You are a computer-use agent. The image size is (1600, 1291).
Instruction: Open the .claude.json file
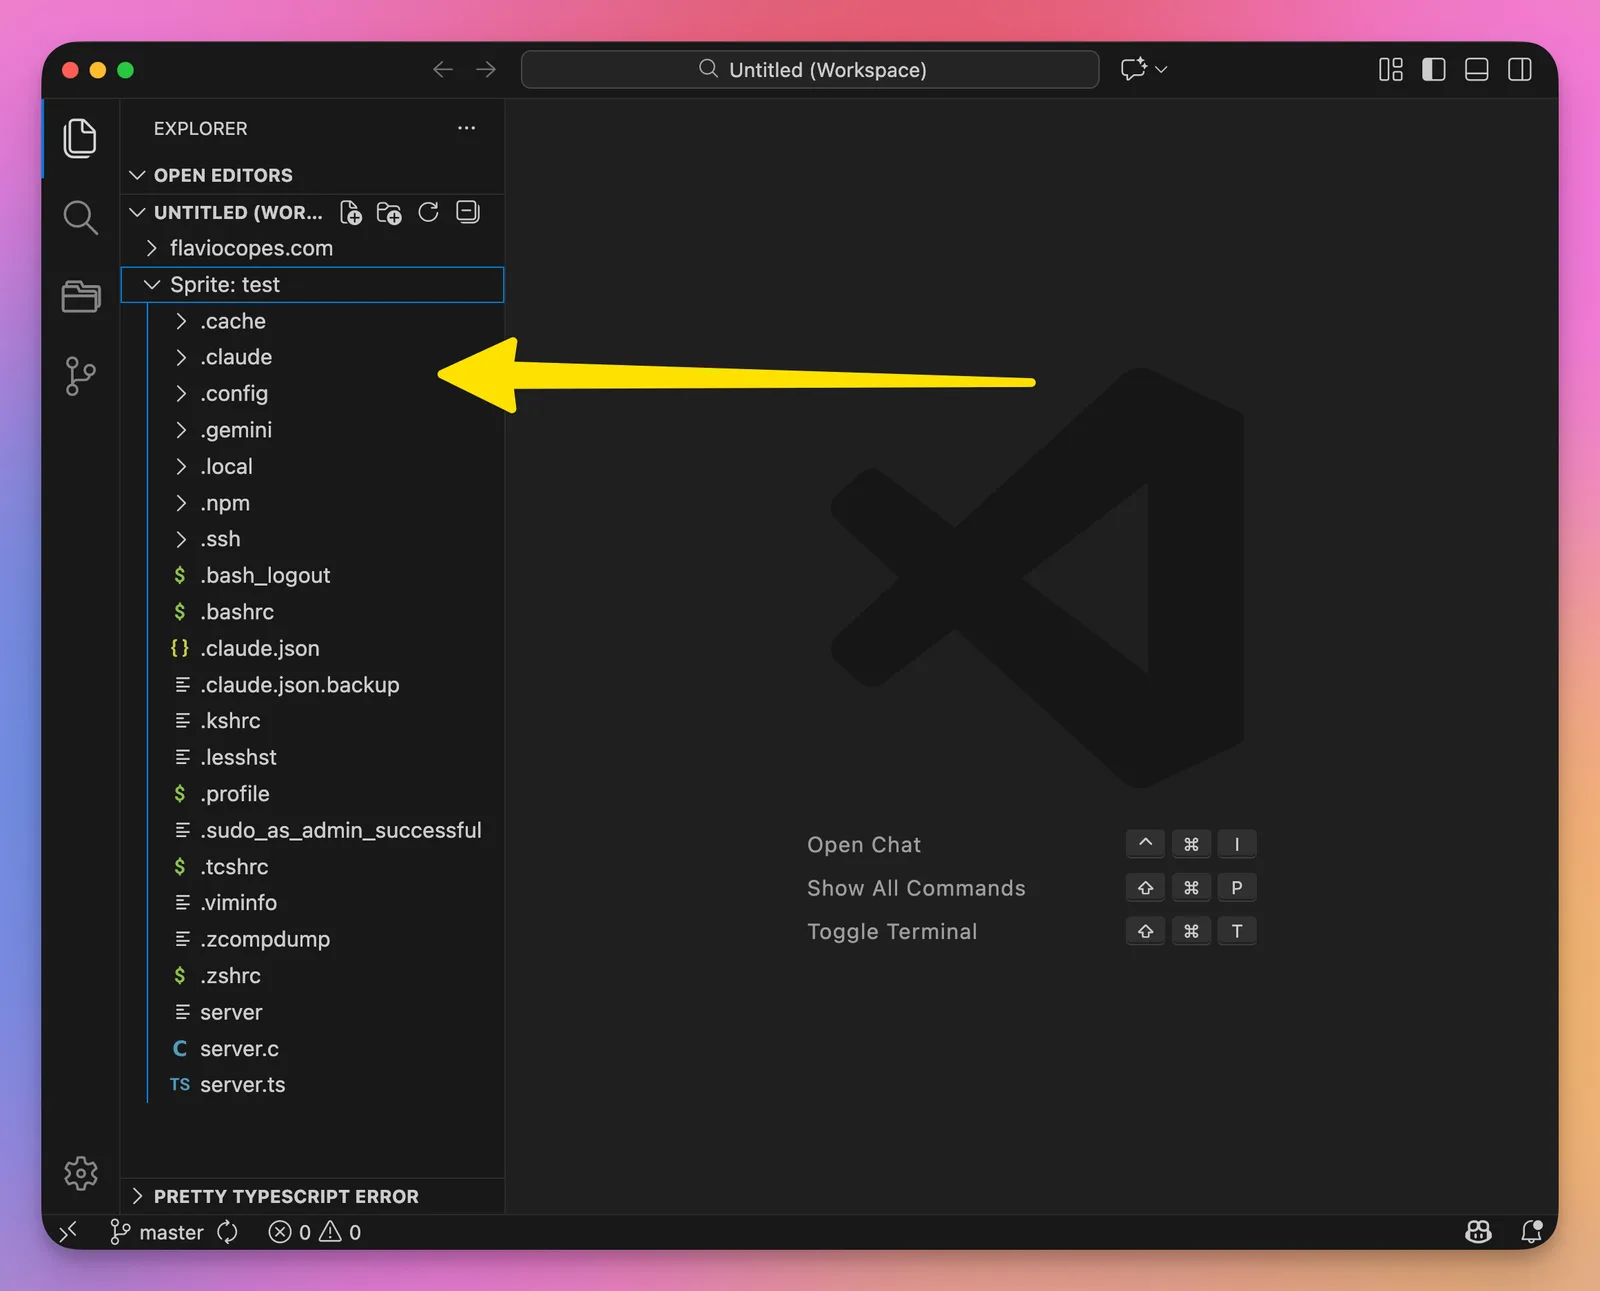coord(312,648)
